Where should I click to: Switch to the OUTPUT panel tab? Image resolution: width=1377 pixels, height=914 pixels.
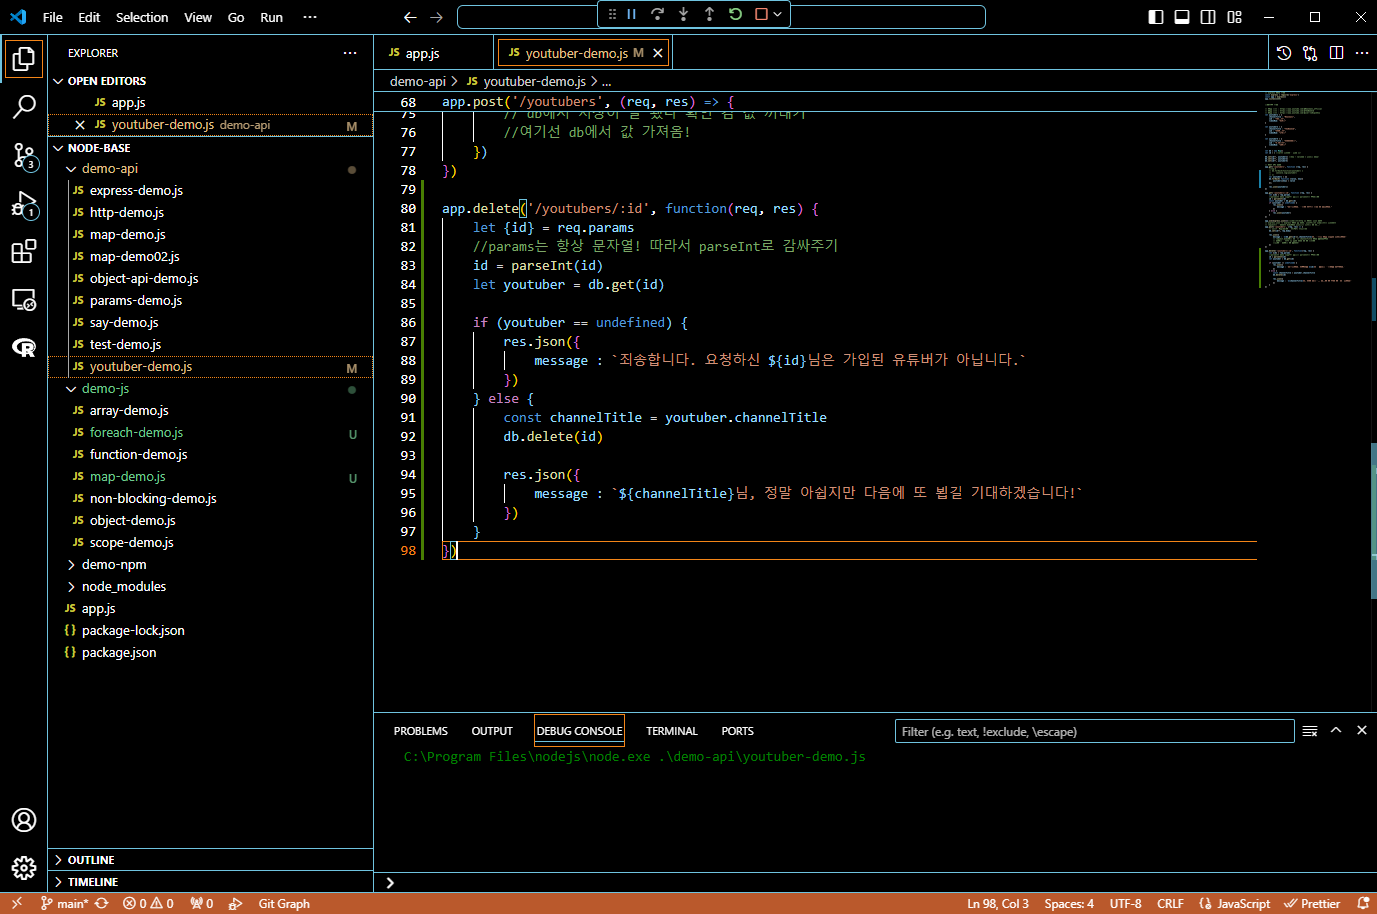492,731
